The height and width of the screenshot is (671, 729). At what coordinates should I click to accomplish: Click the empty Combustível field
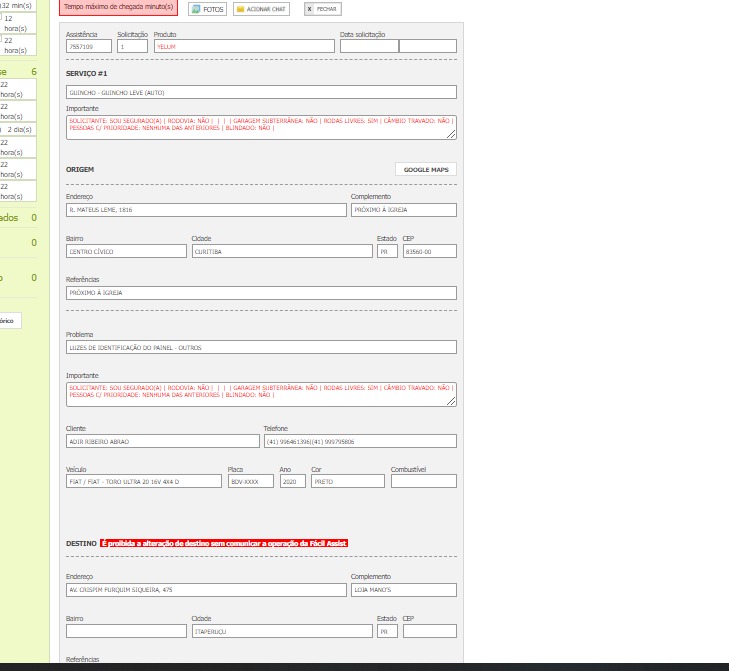[x=424, y=481]
